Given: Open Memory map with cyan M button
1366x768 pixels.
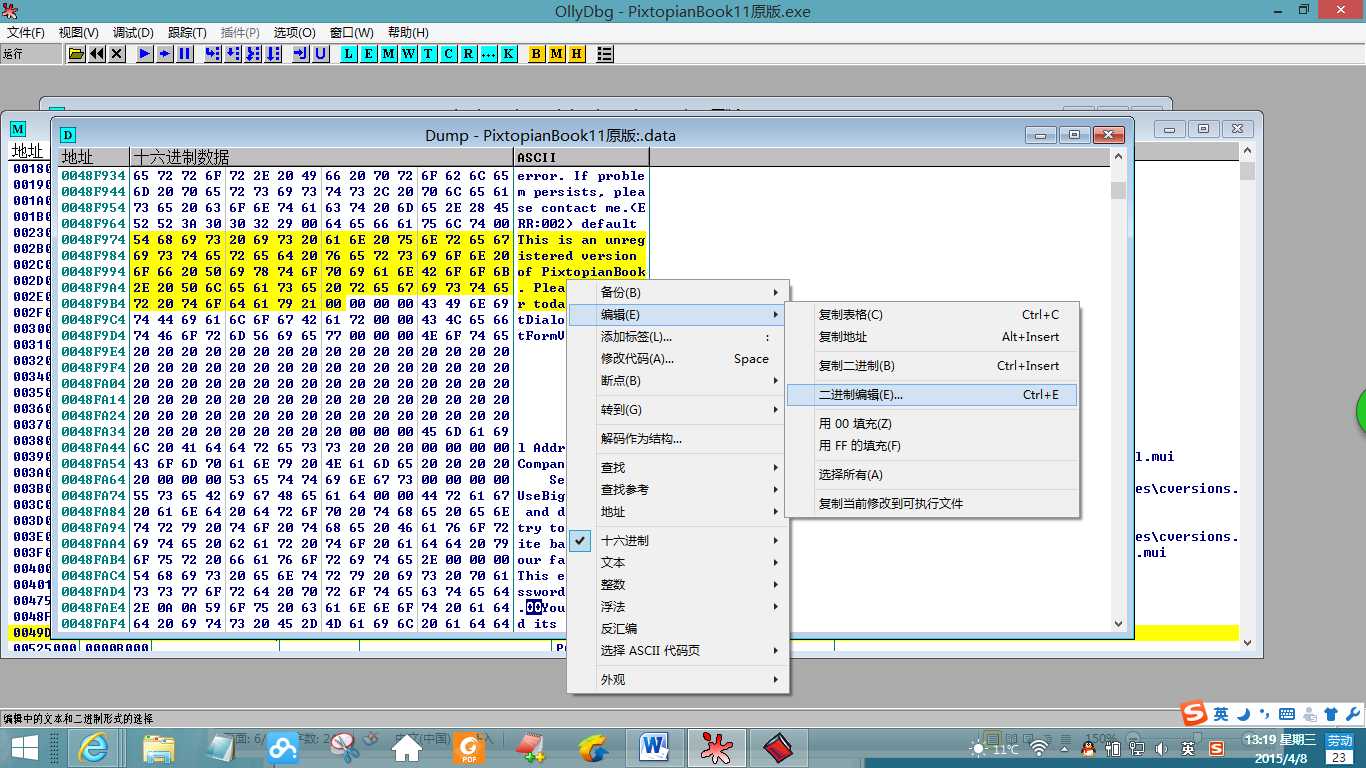Looking at the screenshot, I should click(389, 54).
